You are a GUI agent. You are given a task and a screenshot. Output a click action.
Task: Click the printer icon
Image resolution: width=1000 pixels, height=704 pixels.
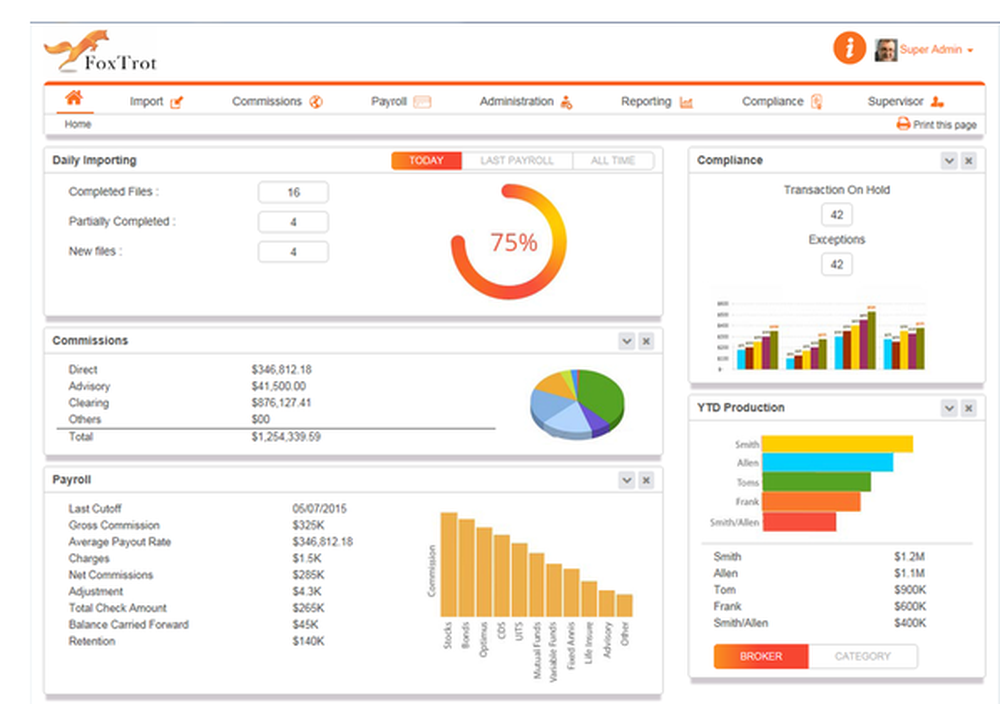coord(903,124)
